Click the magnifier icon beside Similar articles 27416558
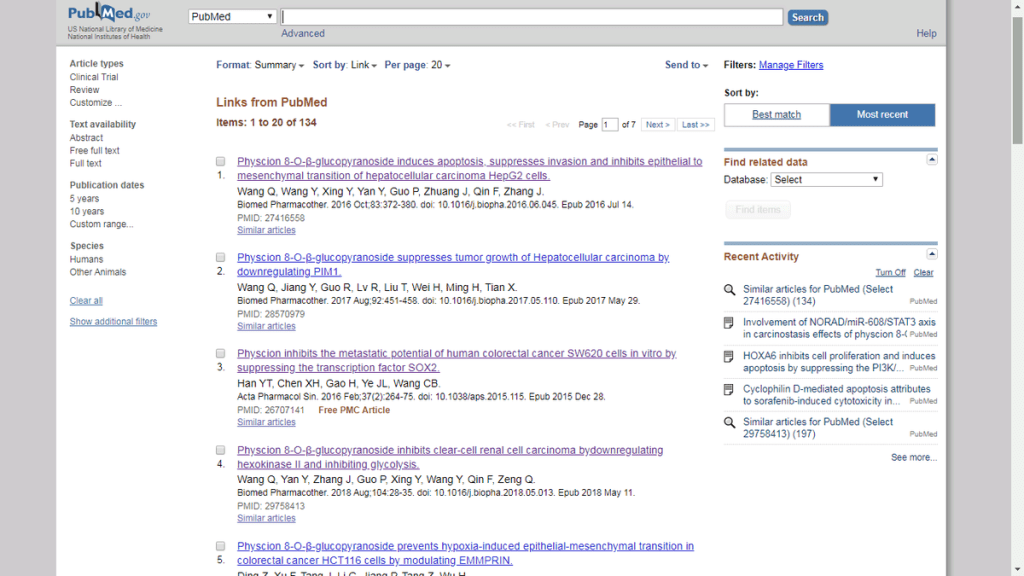 coord(729,290)
